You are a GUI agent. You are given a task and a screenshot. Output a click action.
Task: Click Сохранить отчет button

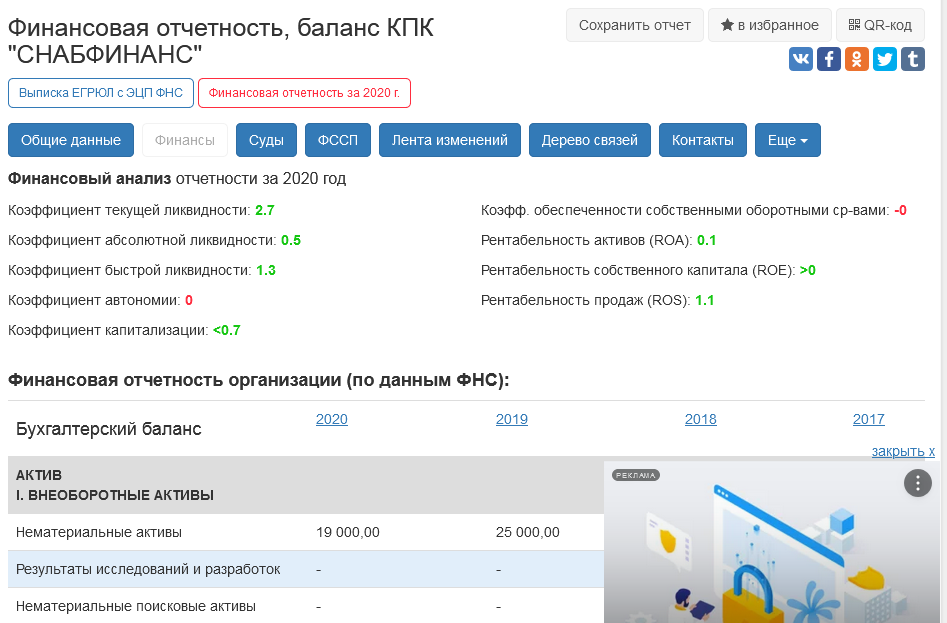click(x=635, y=25)
